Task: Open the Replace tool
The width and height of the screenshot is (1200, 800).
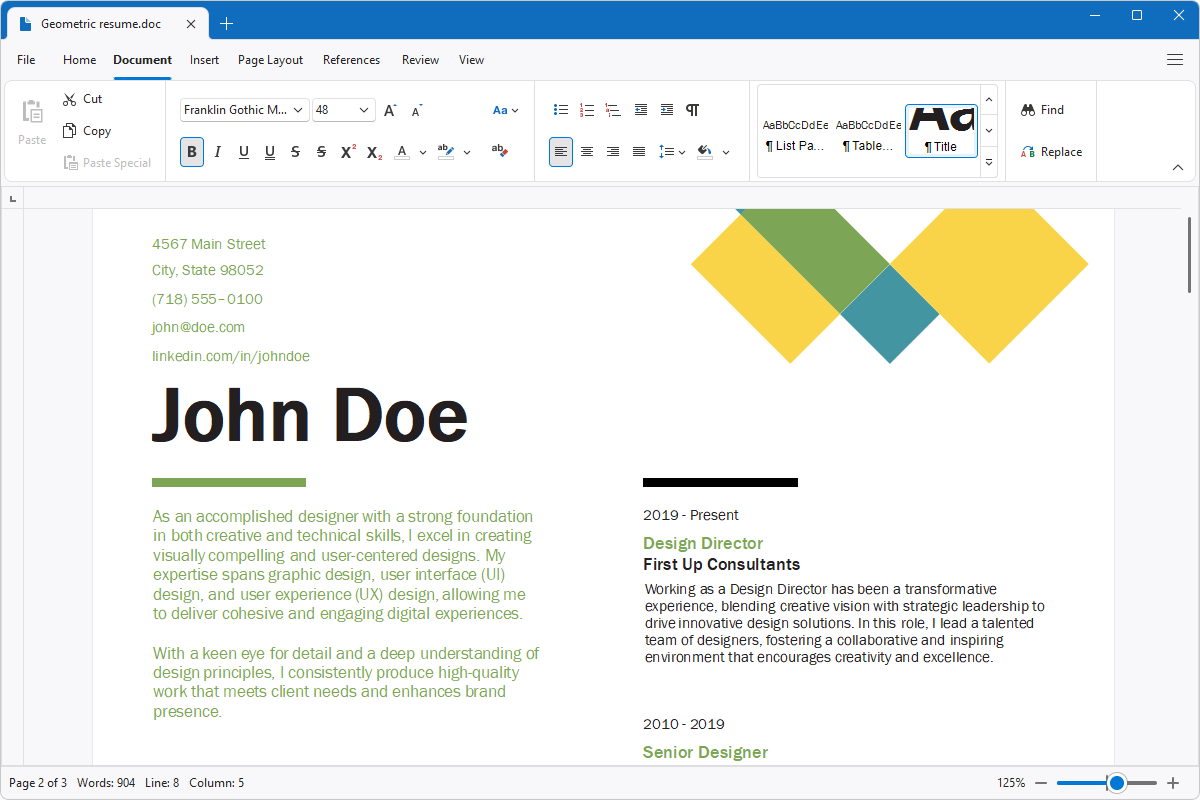Action: pos(1052,151)
